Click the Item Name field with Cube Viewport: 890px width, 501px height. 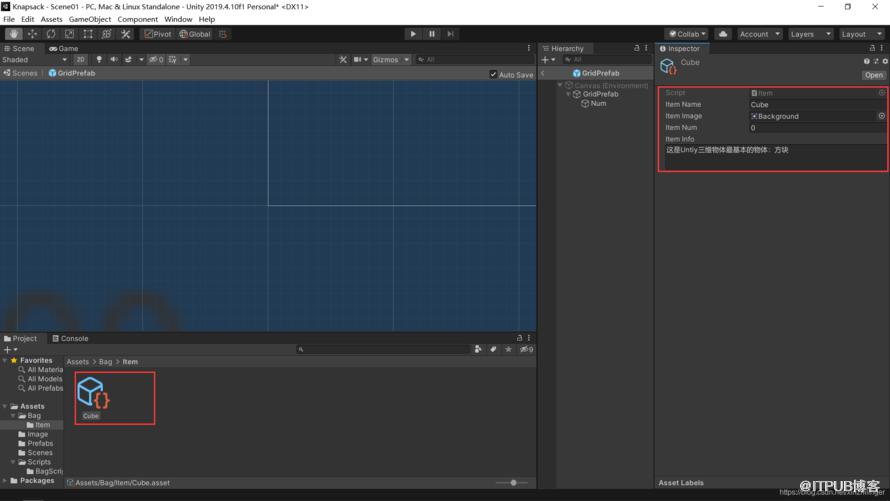[817, 104]
